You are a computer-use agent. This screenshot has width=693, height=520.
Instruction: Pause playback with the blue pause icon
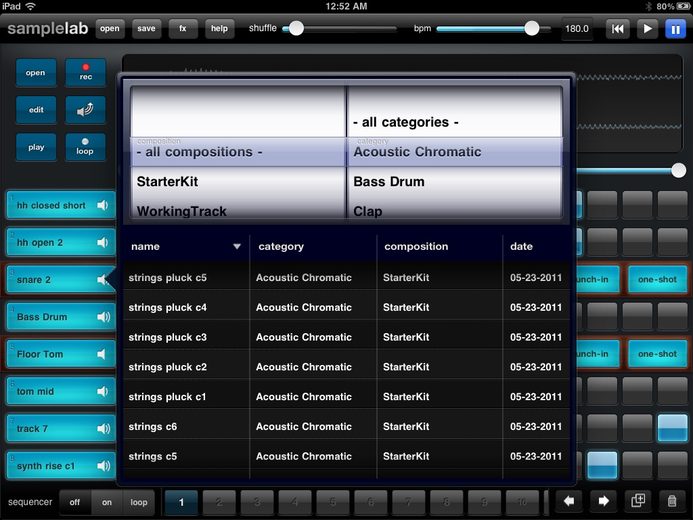(675, 29)
